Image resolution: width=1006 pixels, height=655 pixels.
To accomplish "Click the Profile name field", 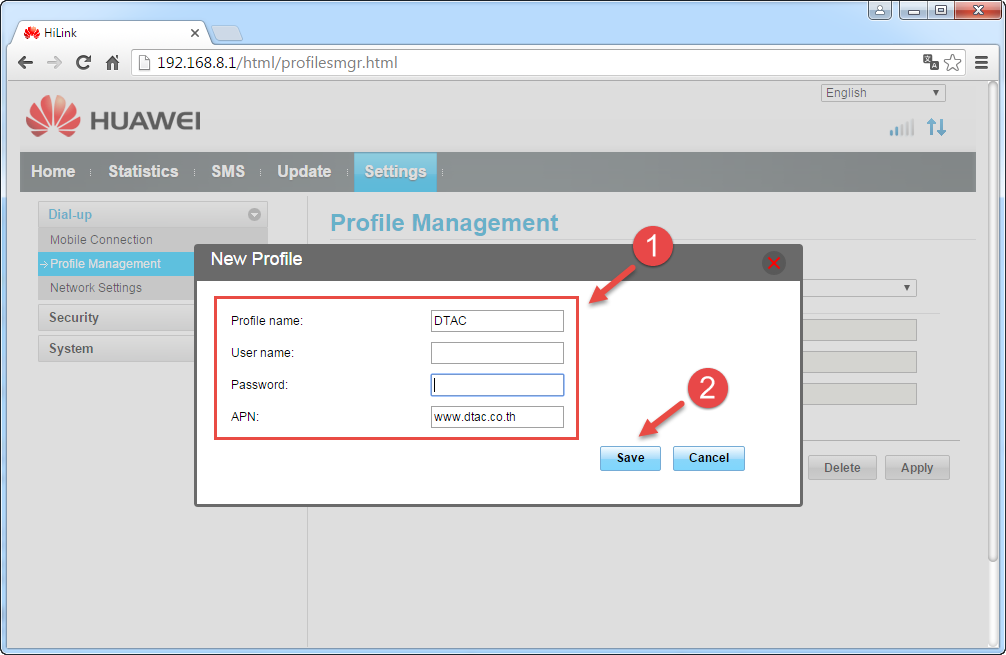I will (x=497, y=321).
